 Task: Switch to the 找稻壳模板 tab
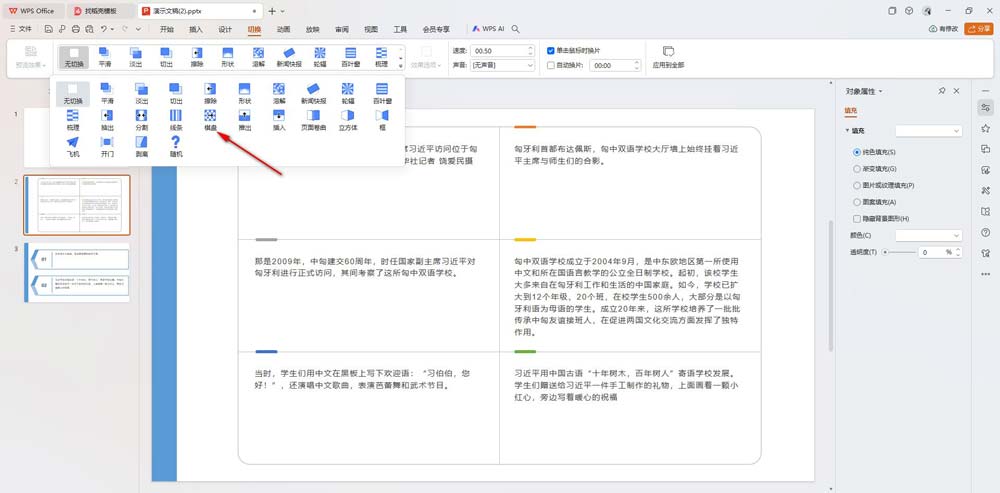[x=101, y=11]
